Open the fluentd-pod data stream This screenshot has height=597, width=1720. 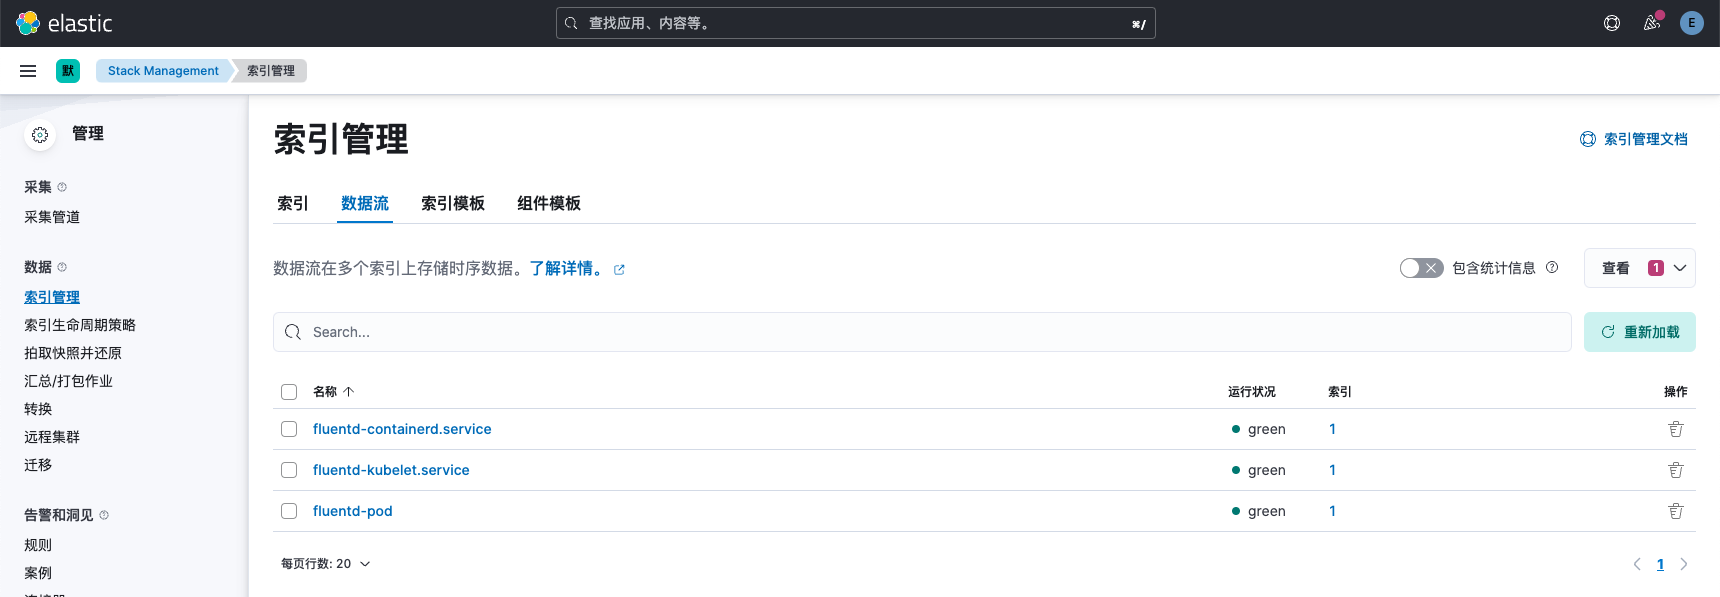tap(353, 511)
